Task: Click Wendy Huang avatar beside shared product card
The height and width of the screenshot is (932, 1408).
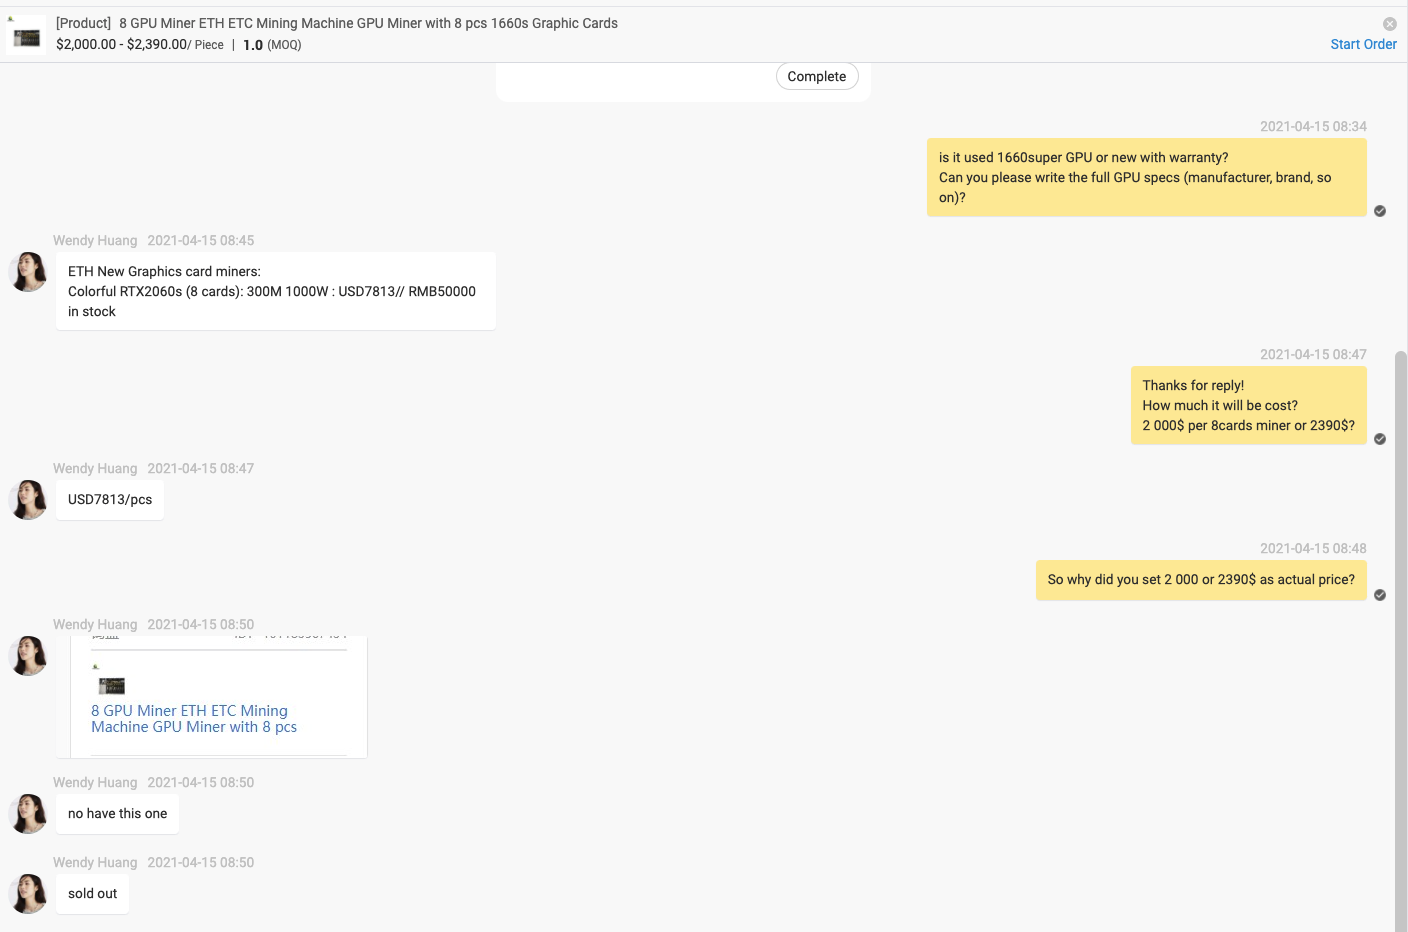Action: 28,656
